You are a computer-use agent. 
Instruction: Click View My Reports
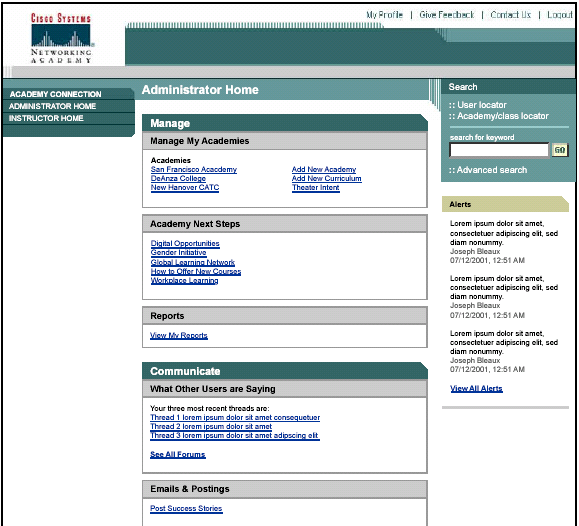[179, 335]
